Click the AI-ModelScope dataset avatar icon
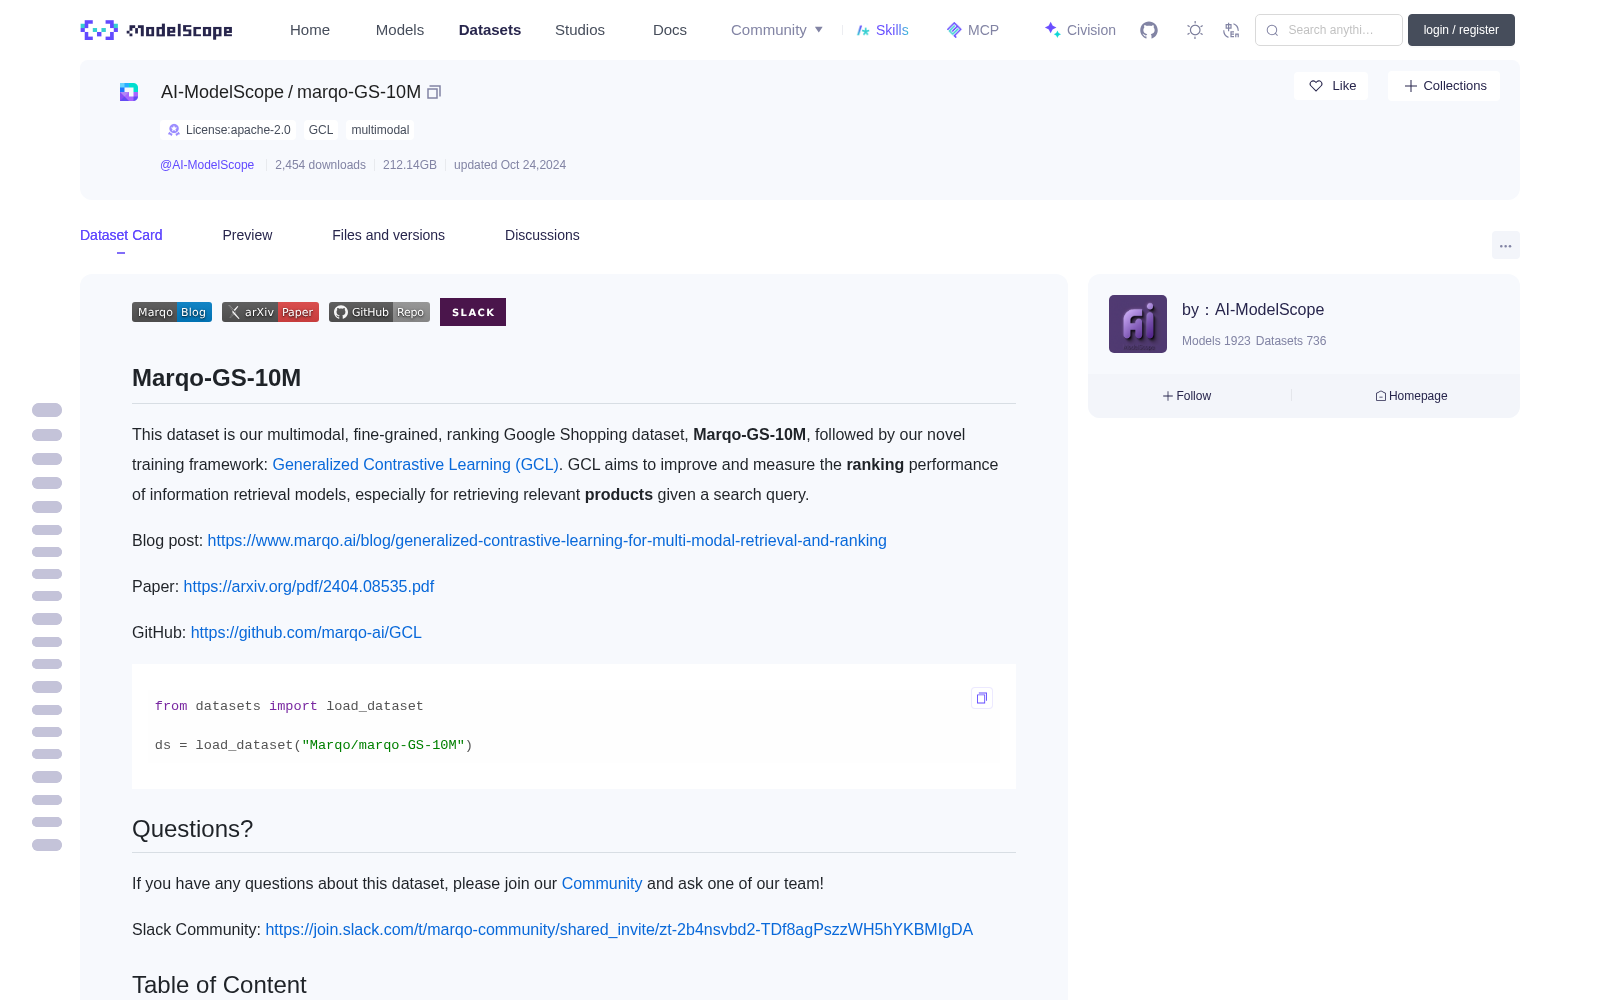 [x=129, y=92]
